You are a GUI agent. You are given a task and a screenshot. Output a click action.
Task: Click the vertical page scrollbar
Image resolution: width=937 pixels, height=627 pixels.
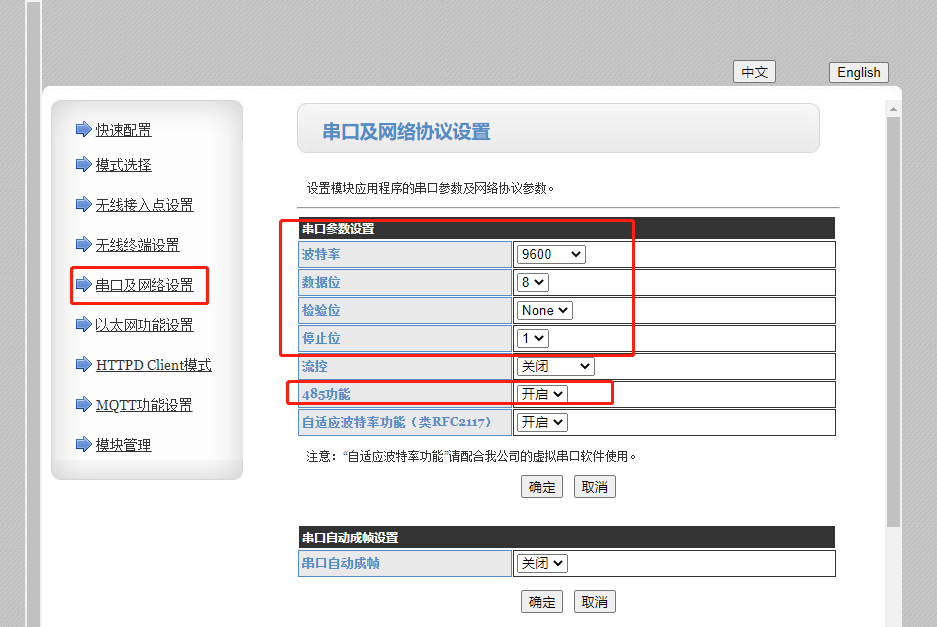tap(893, 320)
